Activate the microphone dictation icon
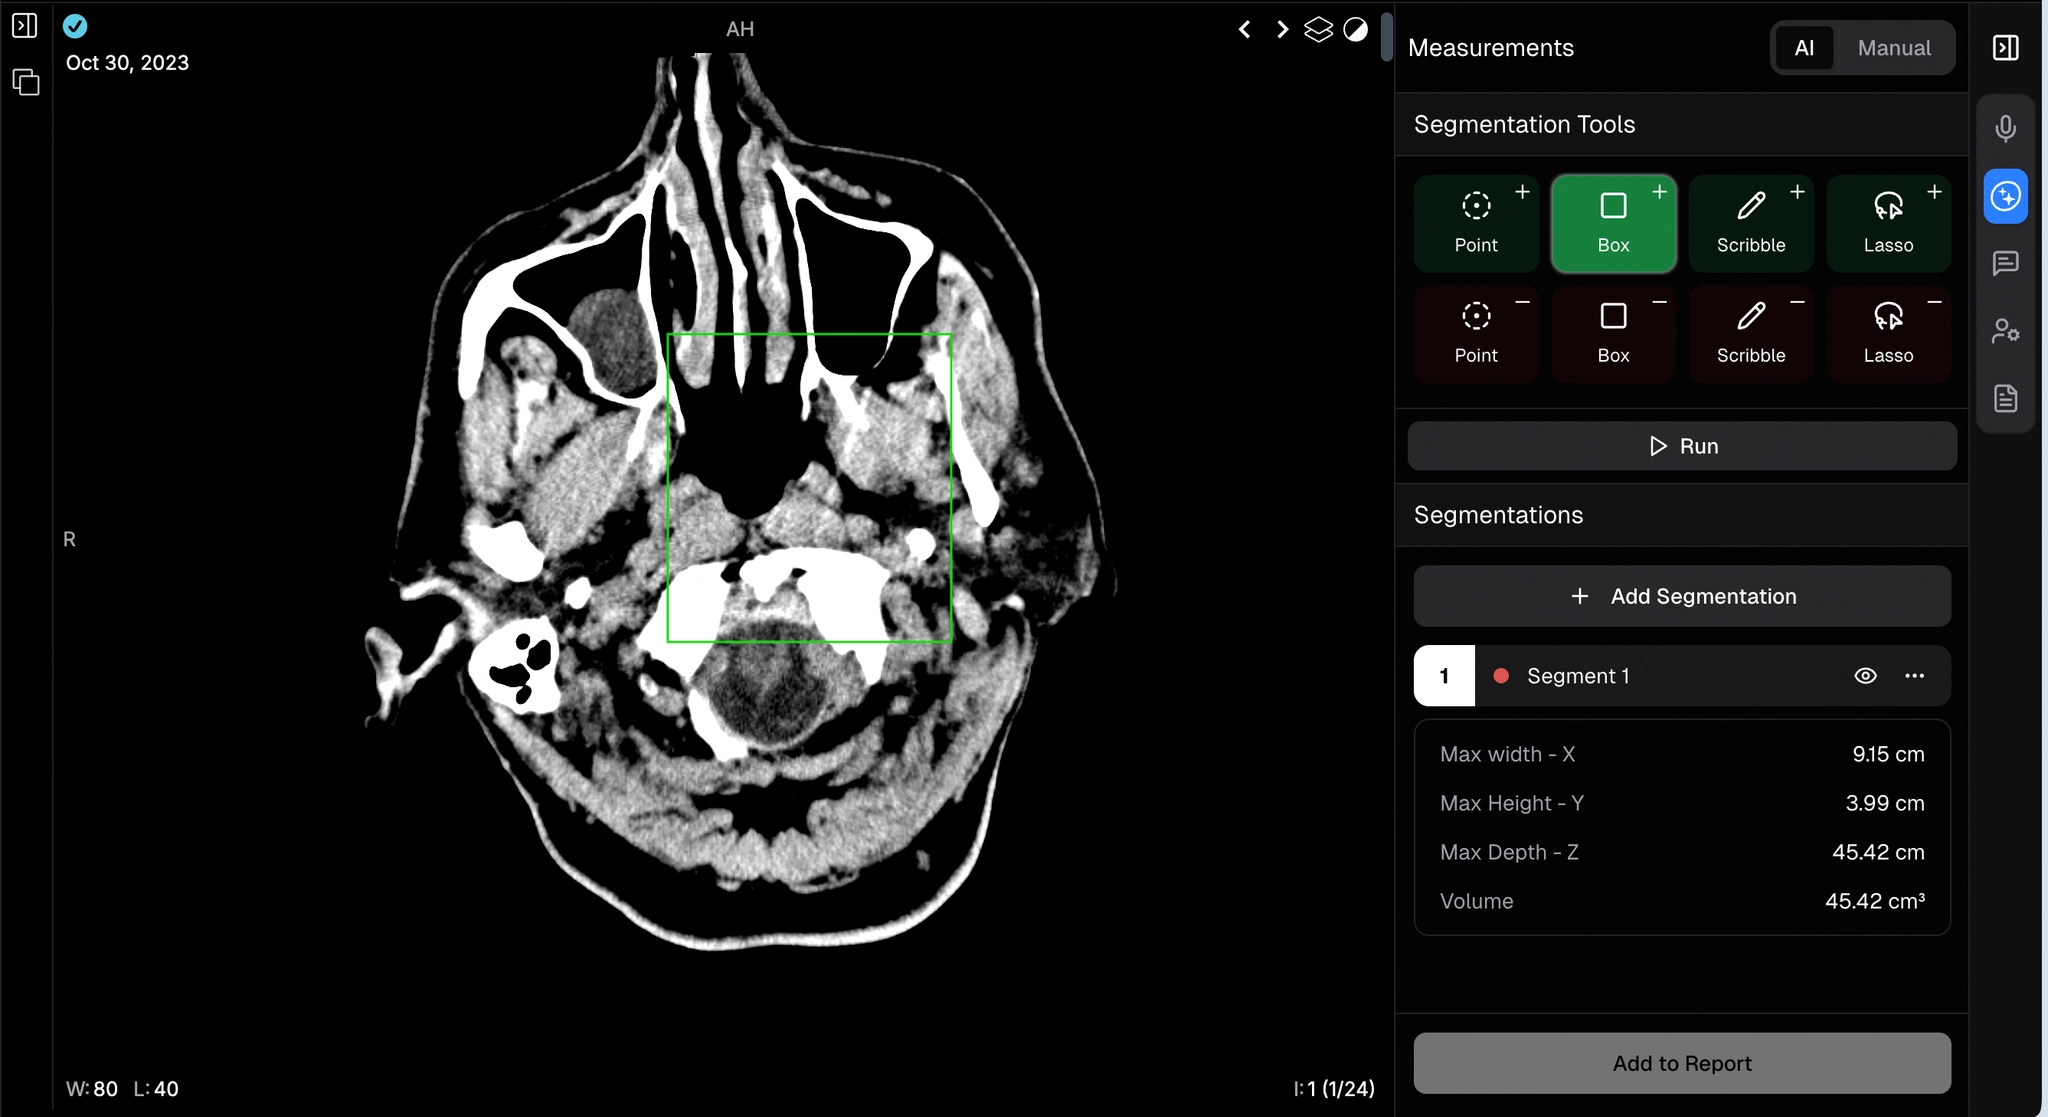This screenshot has width=2048, height=1117. pyautogui.click(x=2005, y=128)
